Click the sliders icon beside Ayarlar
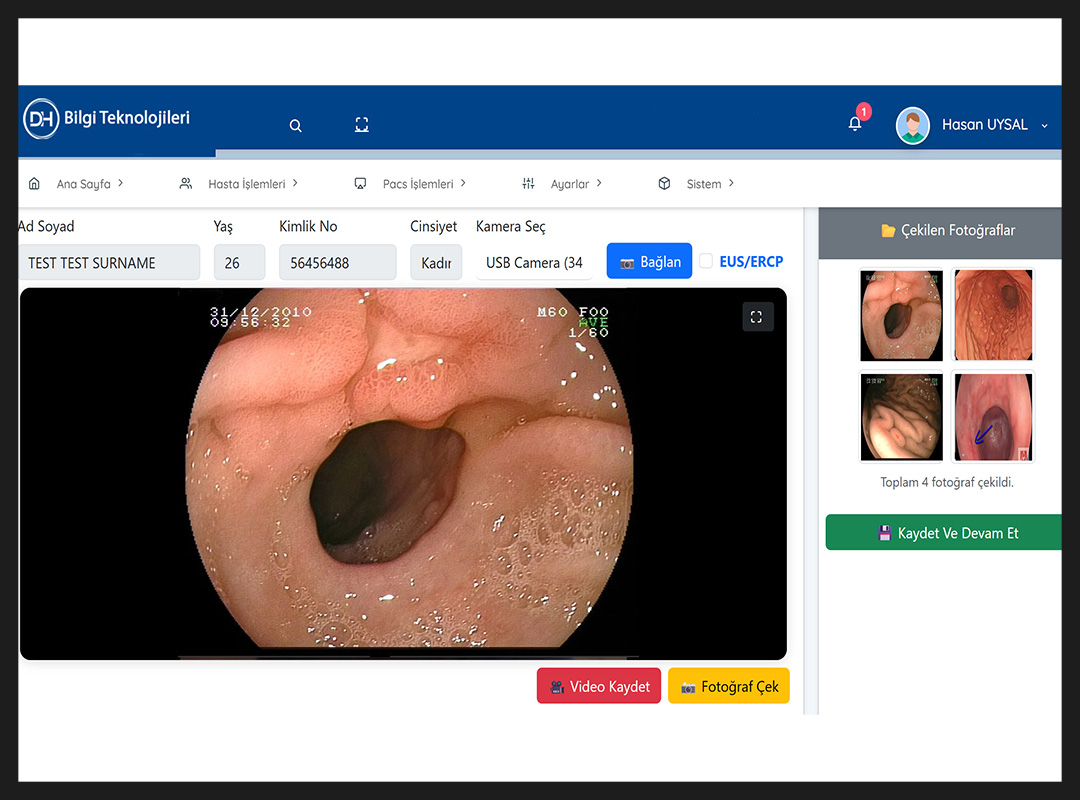1080x800 pixels. pos(528,184)
